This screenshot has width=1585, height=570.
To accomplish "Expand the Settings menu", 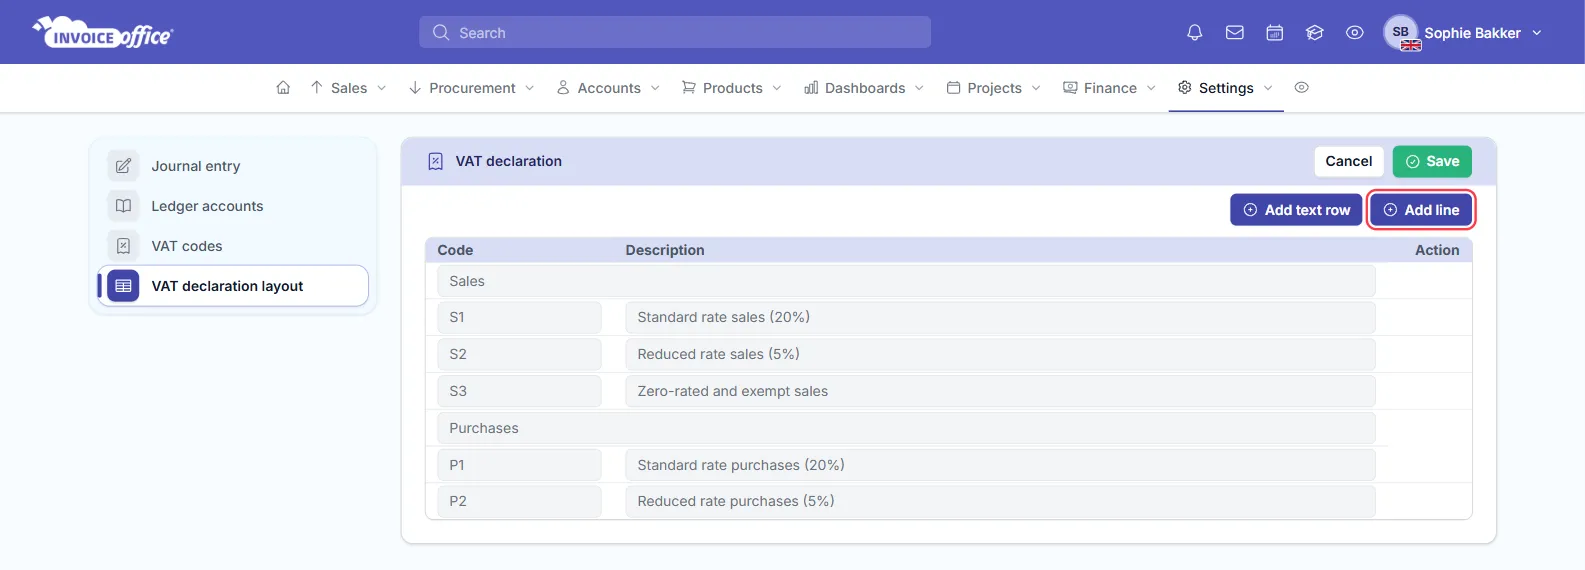I will click(1226, 88).
